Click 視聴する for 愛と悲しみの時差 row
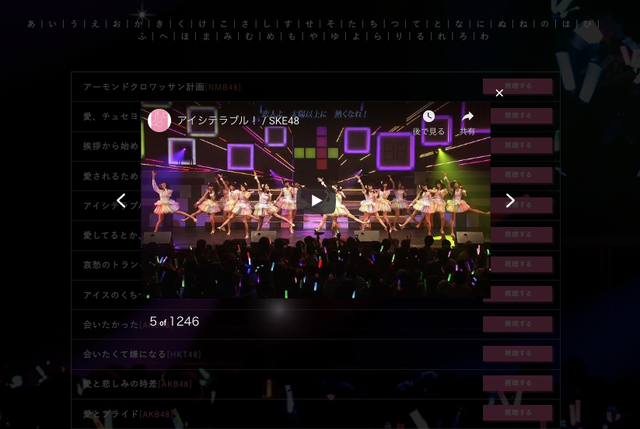 tap(518, 383)
